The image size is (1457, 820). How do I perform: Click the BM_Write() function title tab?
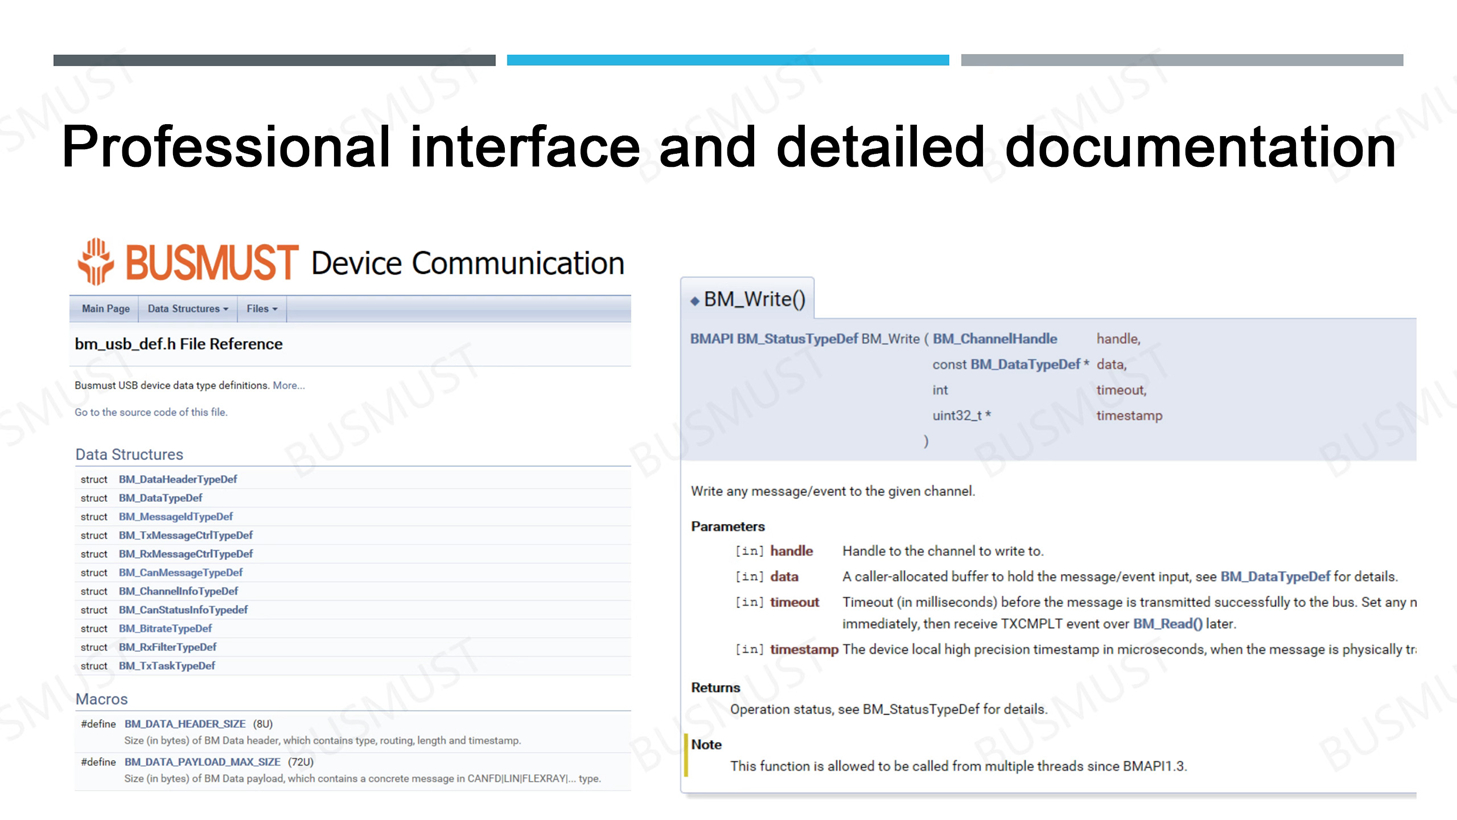pyautogui.click(x=754, y=299)
